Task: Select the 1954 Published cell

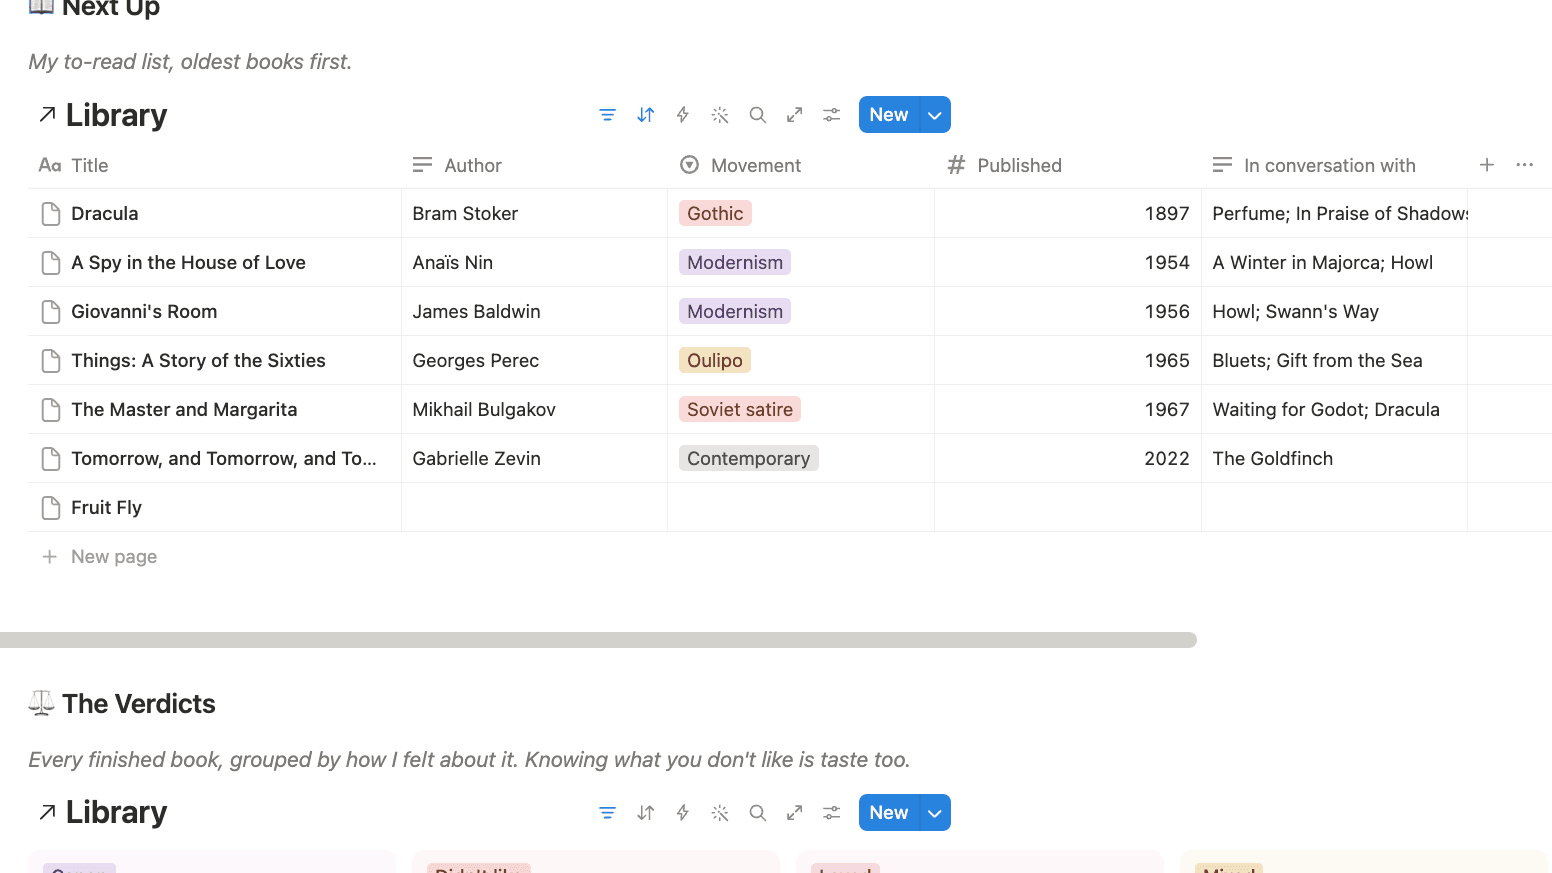Action: coord(1068,263)
